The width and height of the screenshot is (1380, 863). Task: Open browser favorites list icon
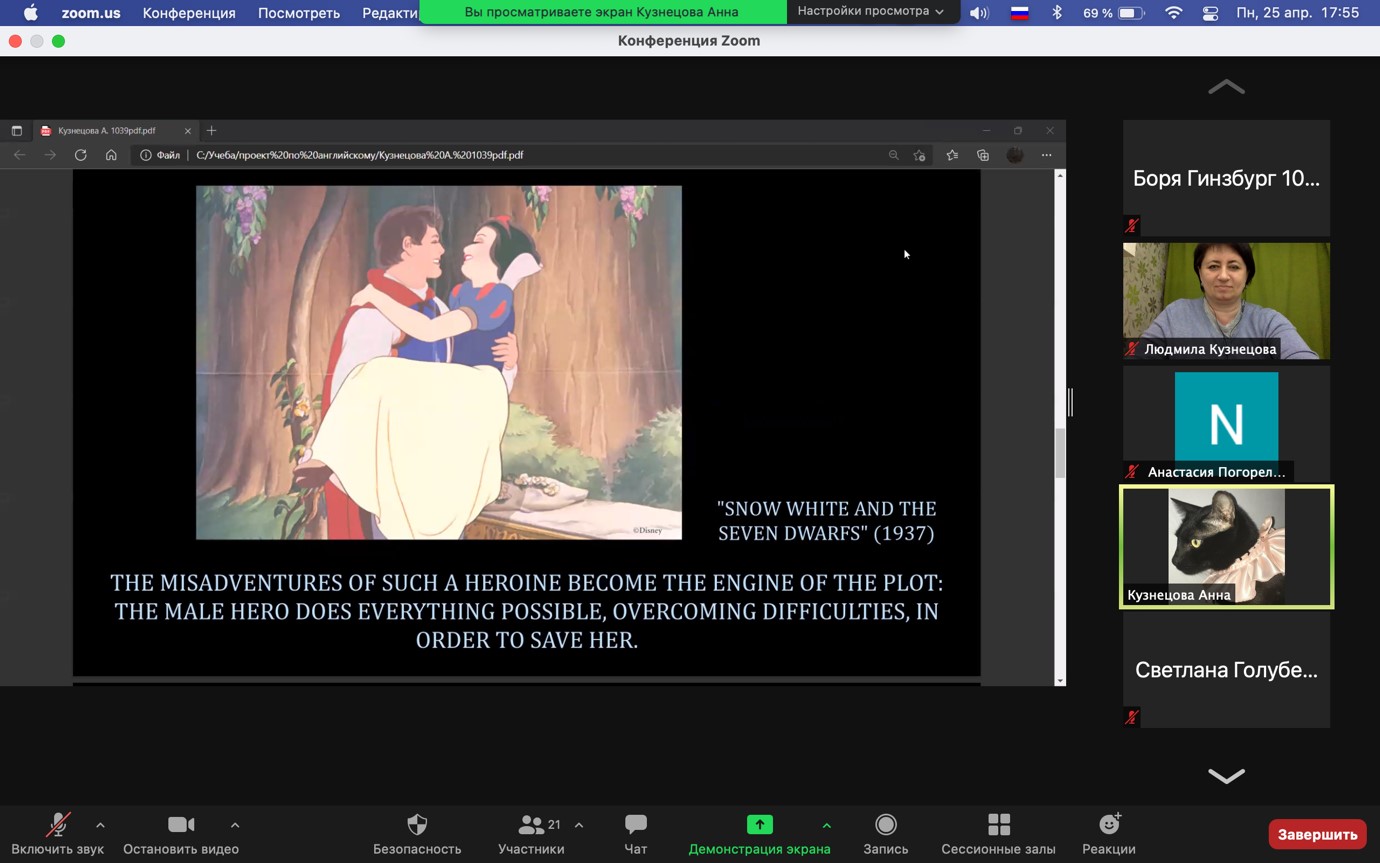coord(952,155)
